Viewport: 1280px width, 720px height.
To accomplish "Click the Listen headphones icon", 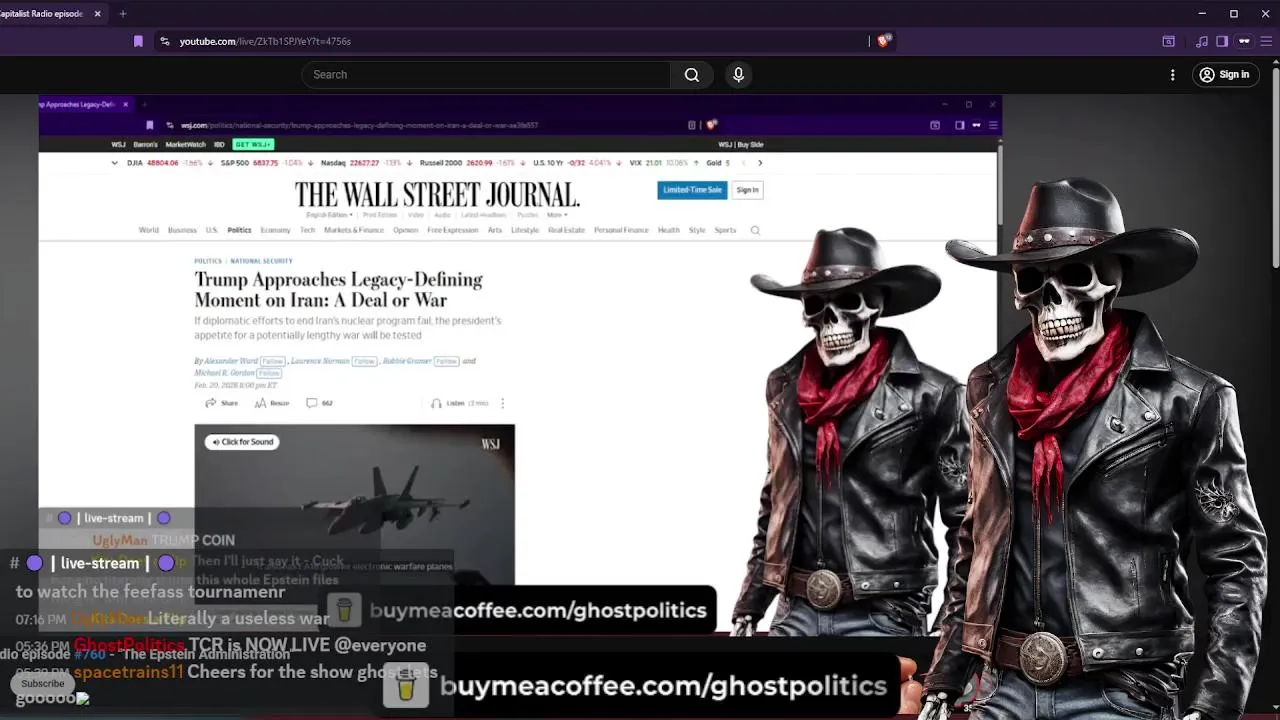I will point(436,403).
